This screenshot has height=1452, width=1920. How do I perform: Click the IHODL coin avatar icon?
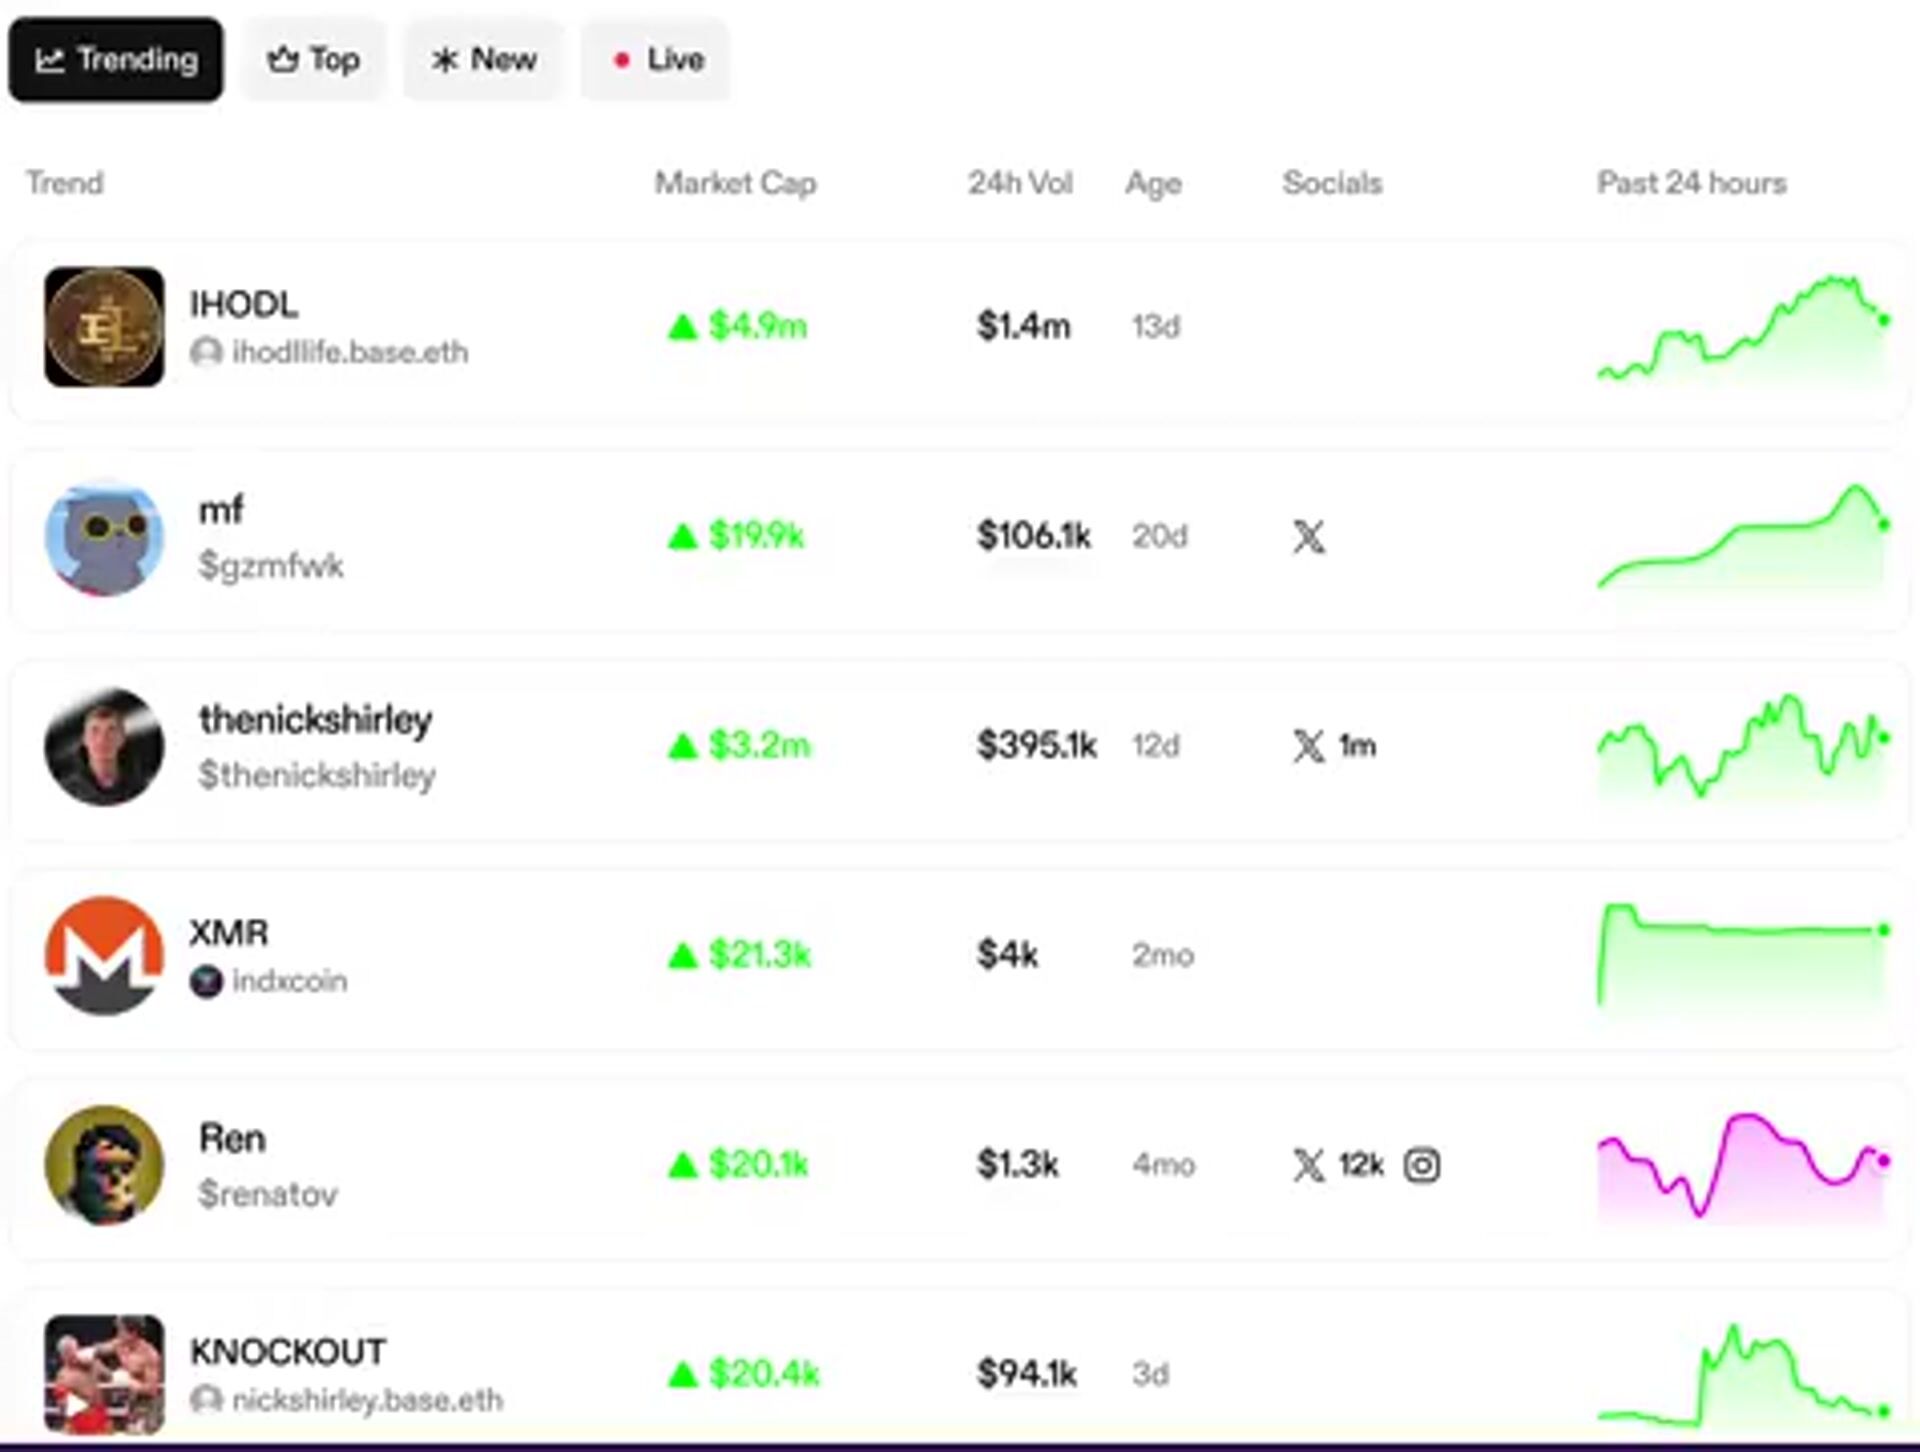[104, 326]
